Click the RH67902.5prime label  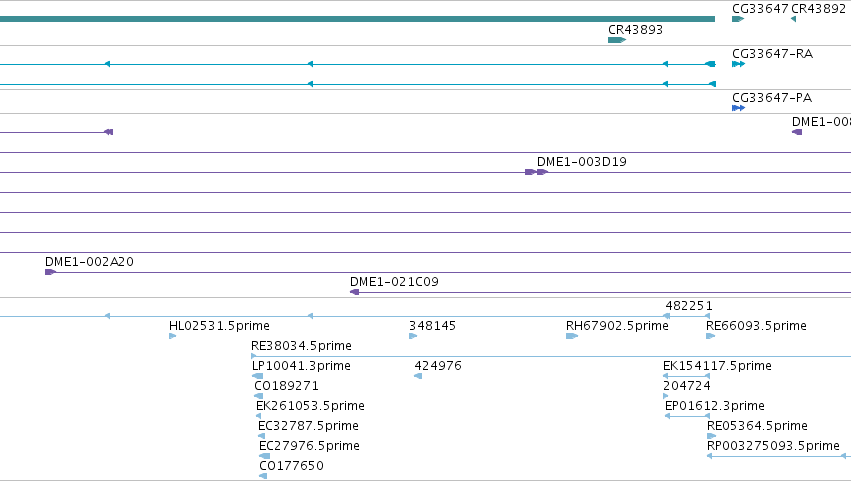617,326
